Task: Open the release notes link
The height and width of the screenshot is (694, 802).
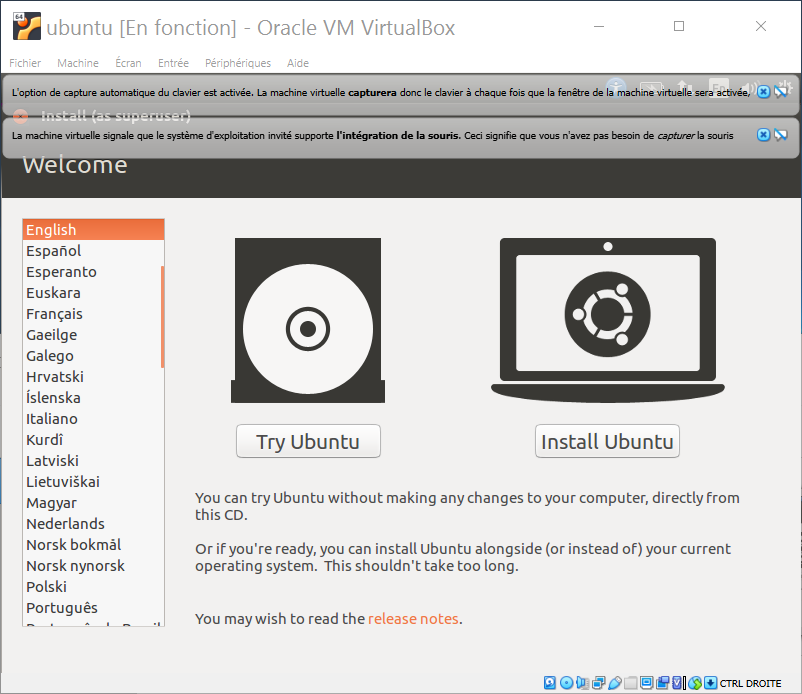Action: click(x=413, y=619)
